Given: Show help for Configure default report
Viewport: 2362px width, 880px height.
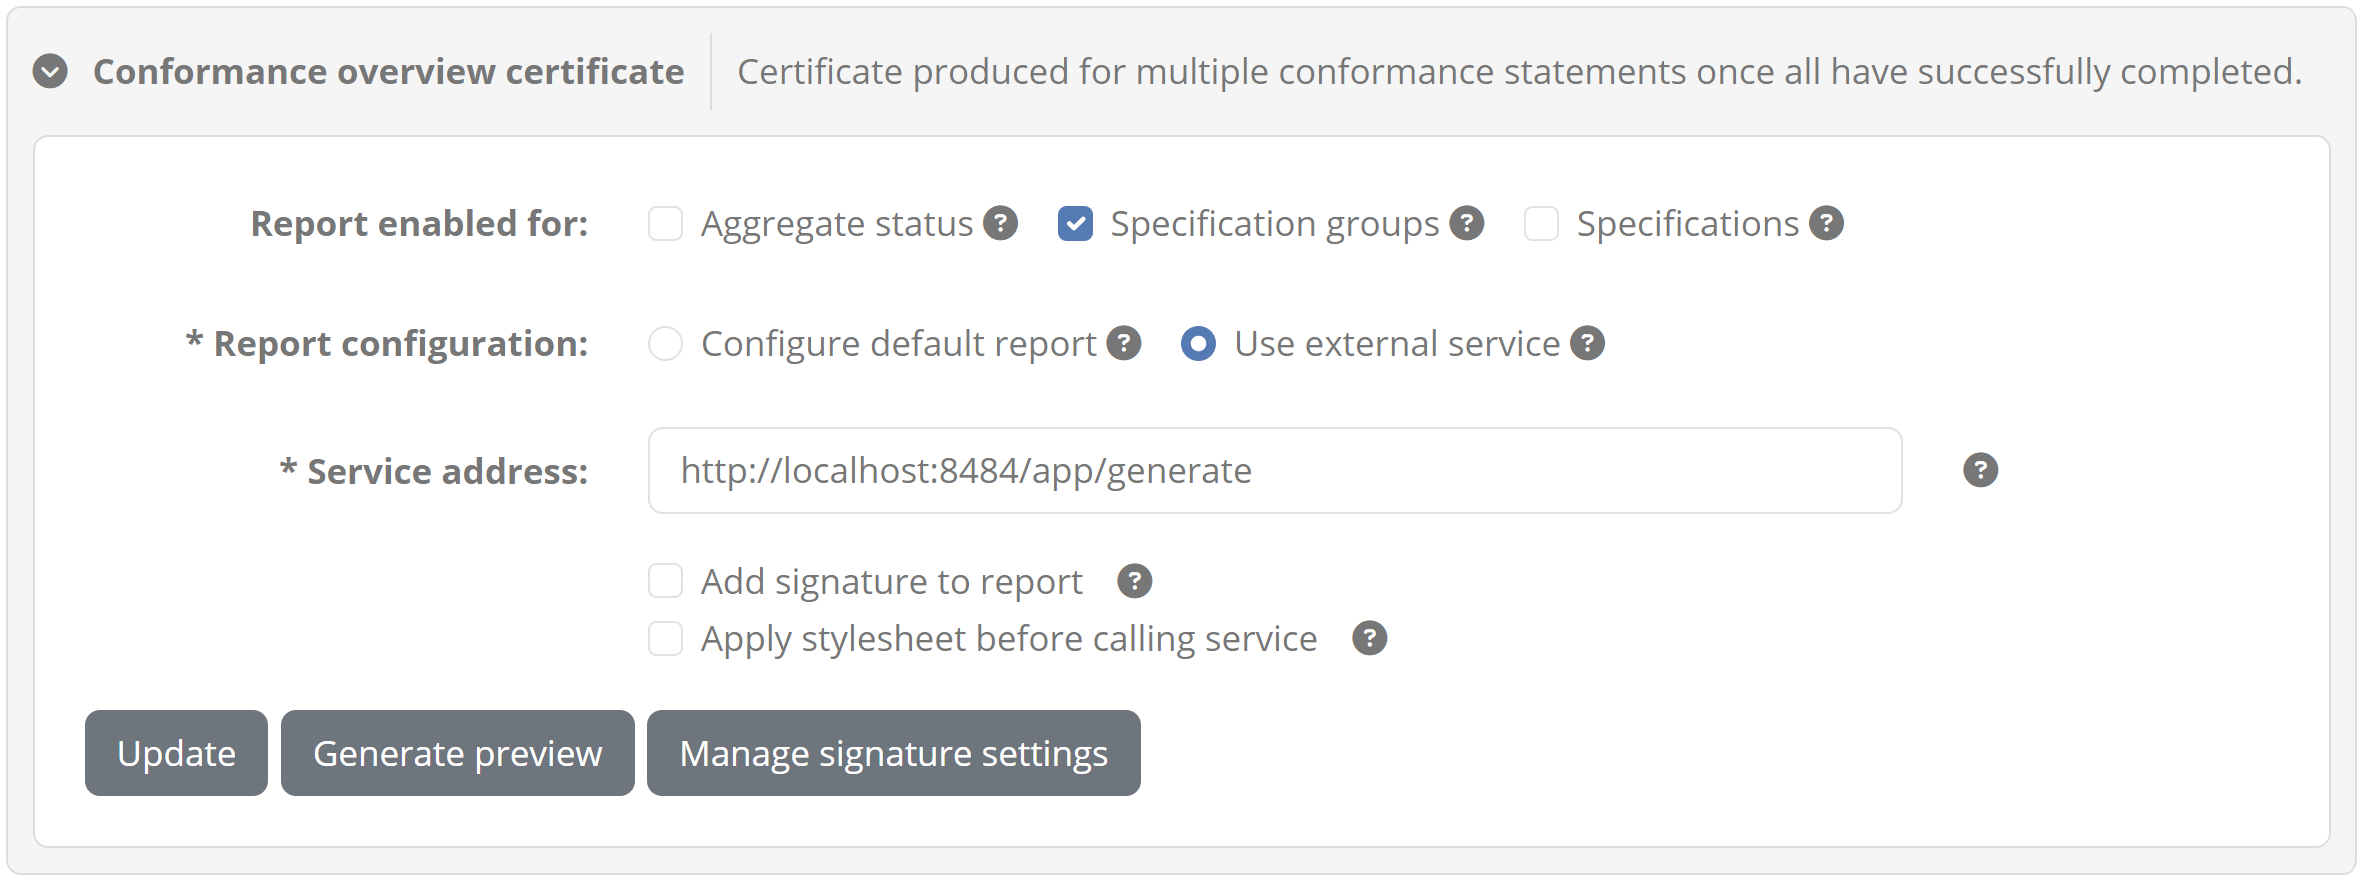Looking at the screenshot, I should point(1124,343).
